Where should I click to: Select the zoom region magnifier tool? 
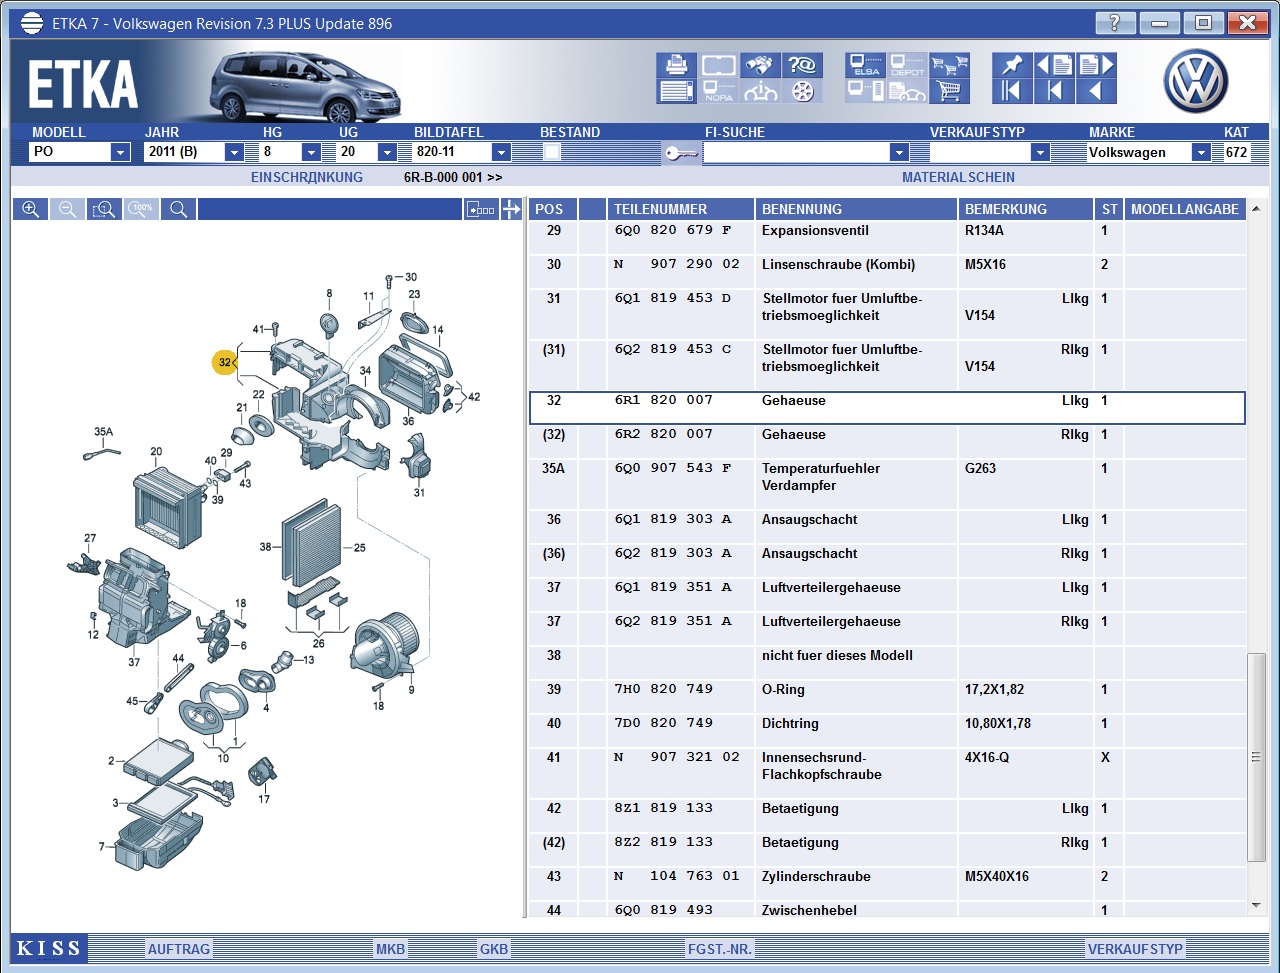[104, 209]
